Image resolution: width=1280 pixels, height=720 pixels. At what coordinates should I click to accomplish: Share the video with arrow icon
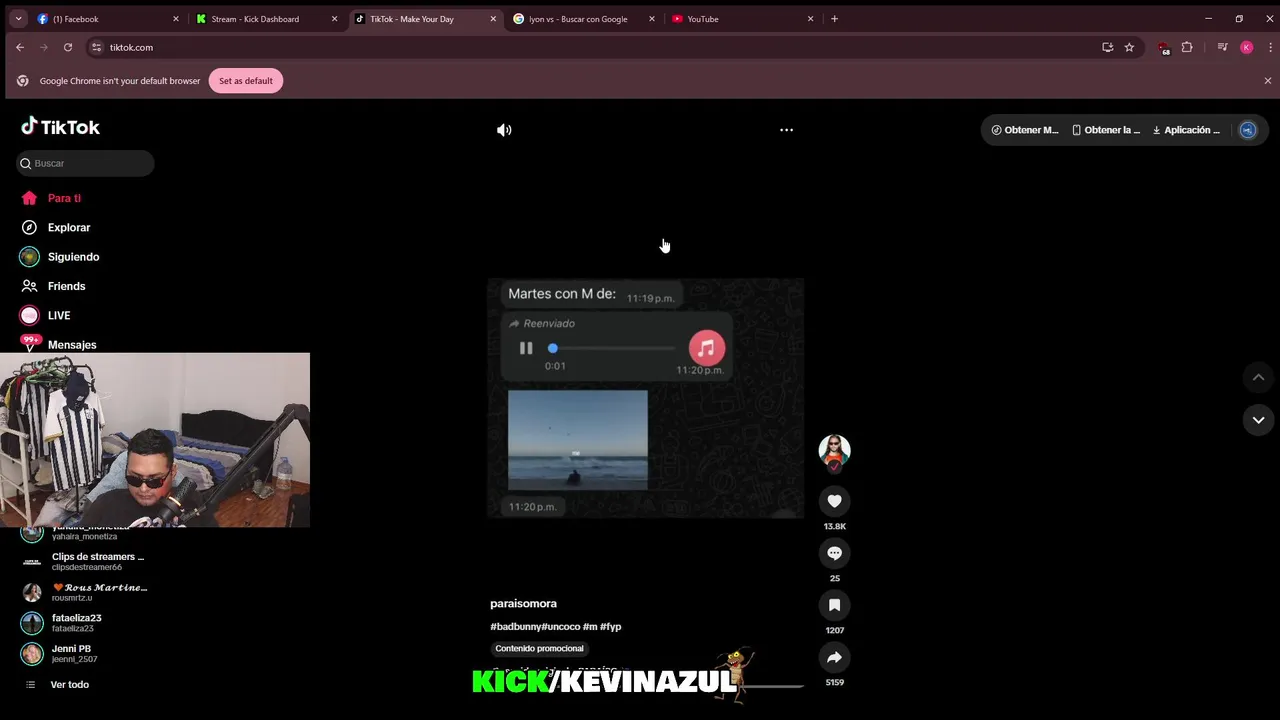pyautogui.click(x=834, y=657)
